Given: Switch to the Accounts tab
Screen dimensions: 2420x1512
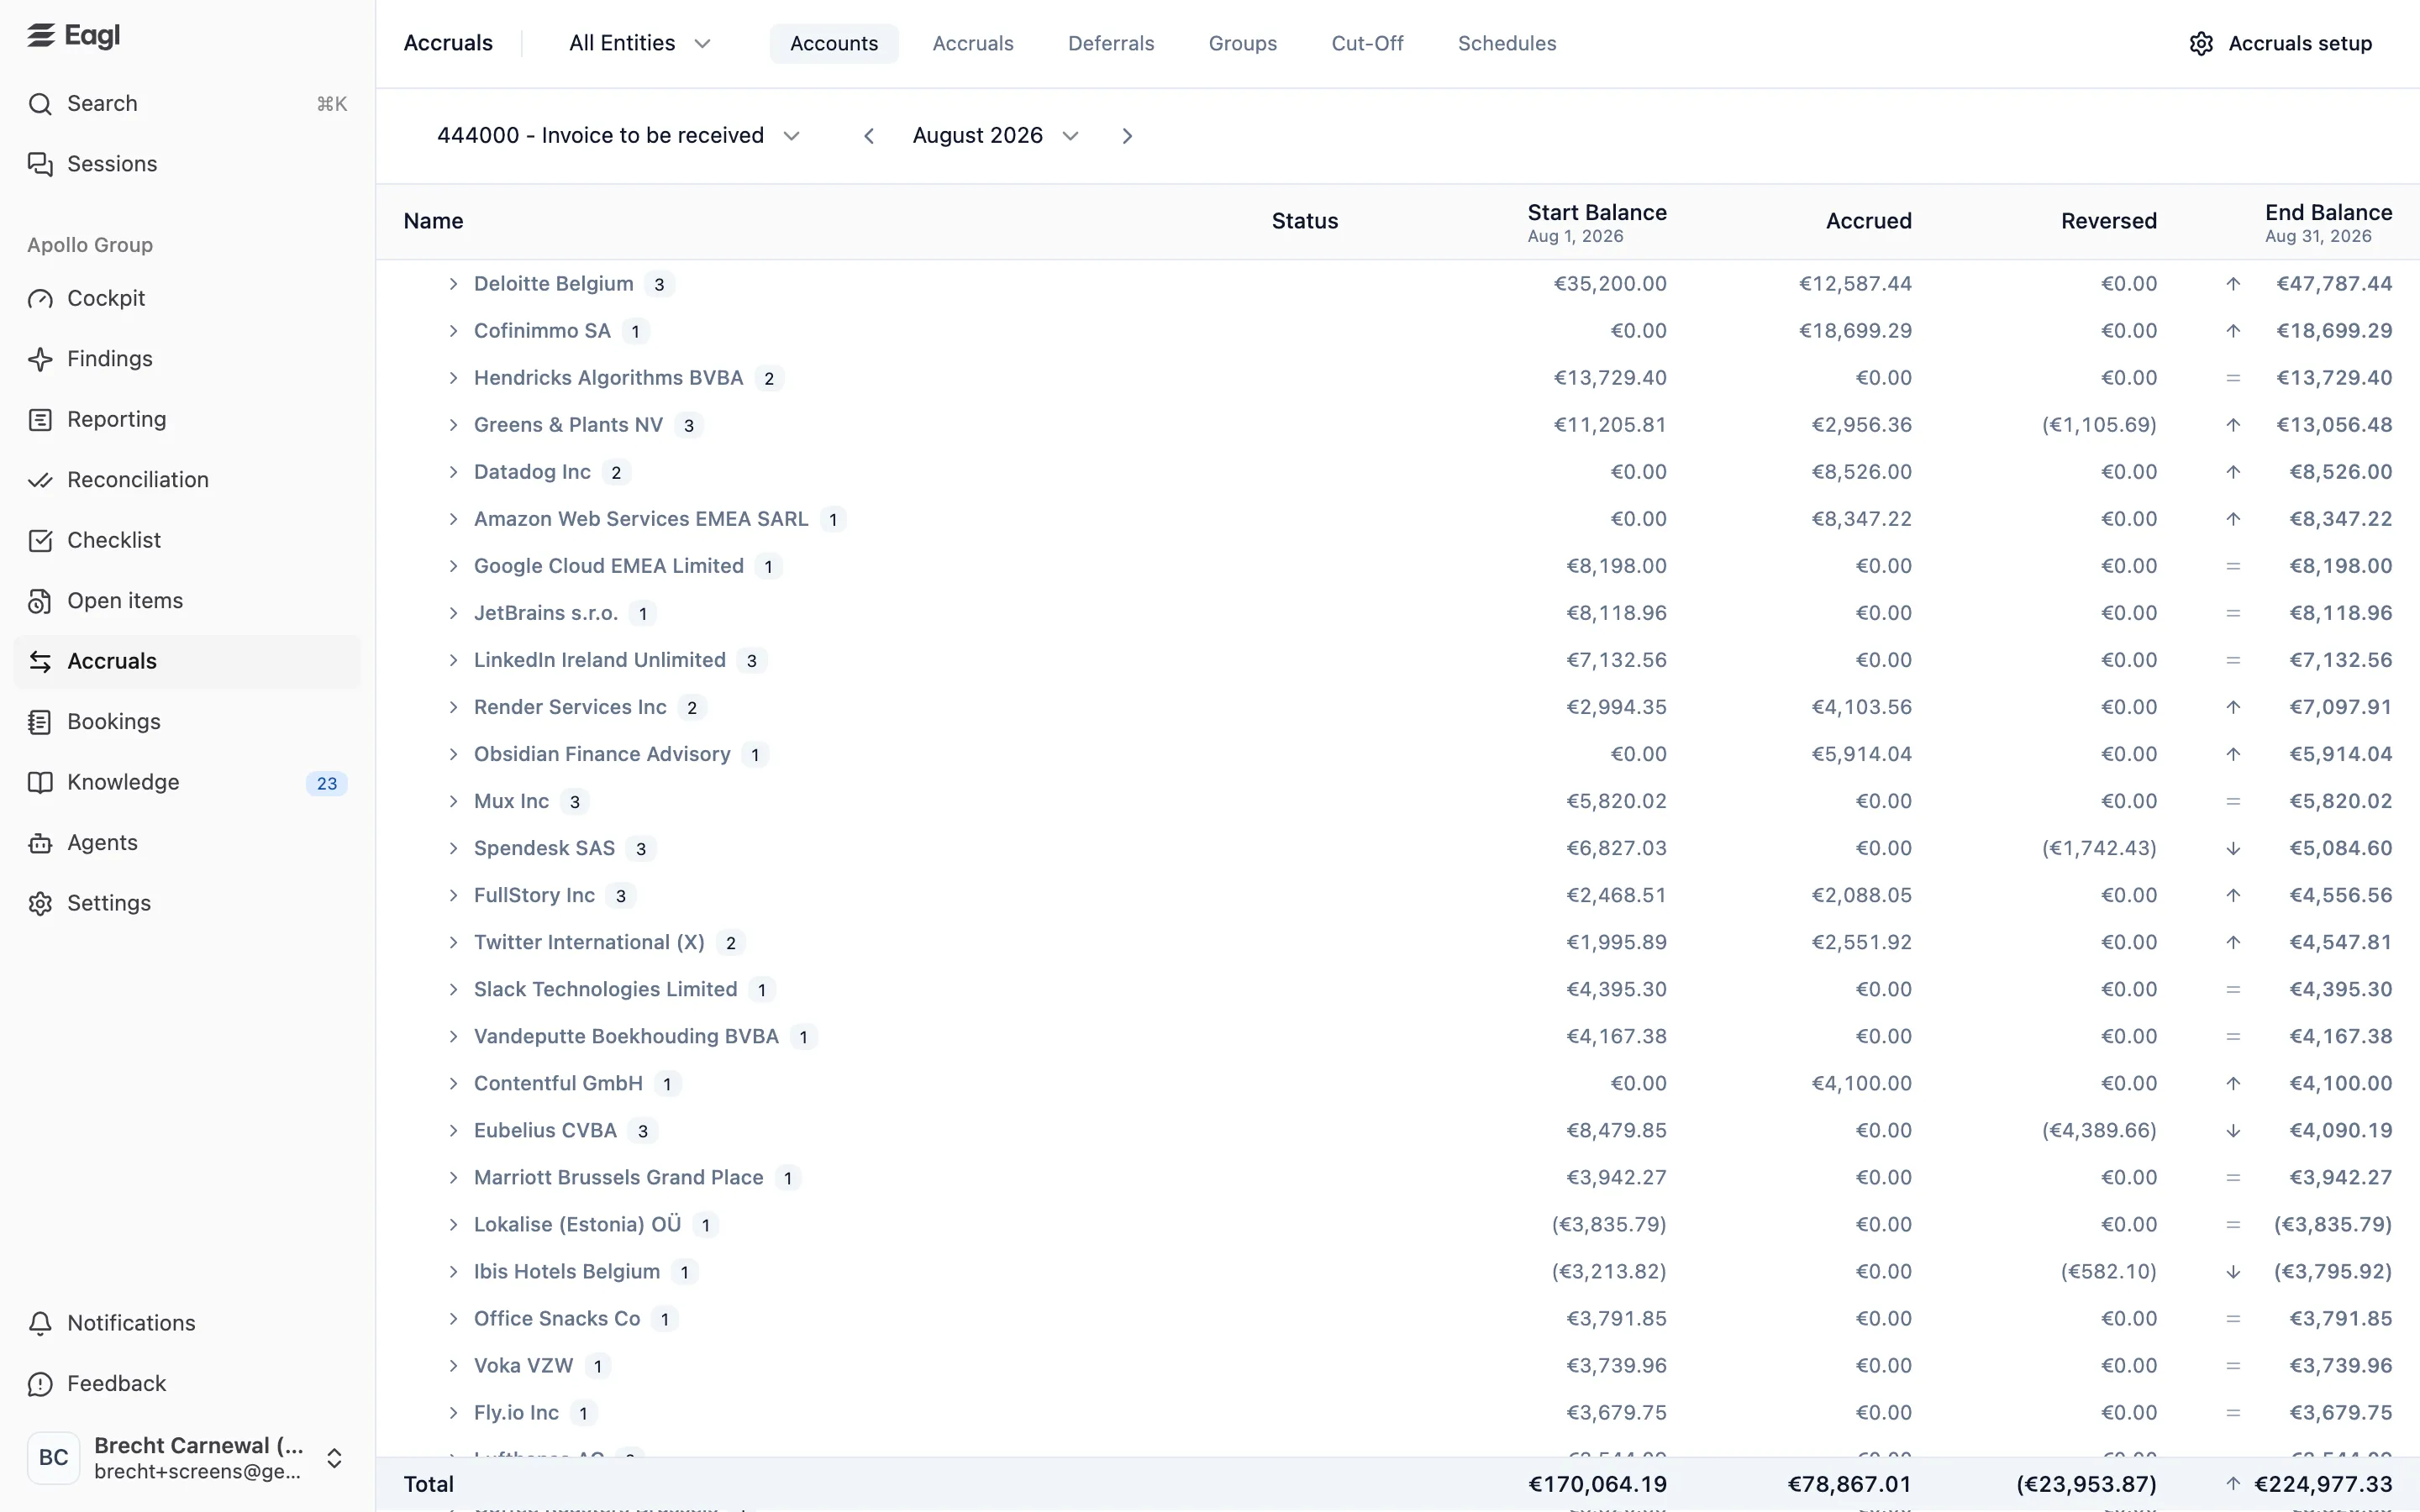Looking at the screenshot, I should coord(834,44).
